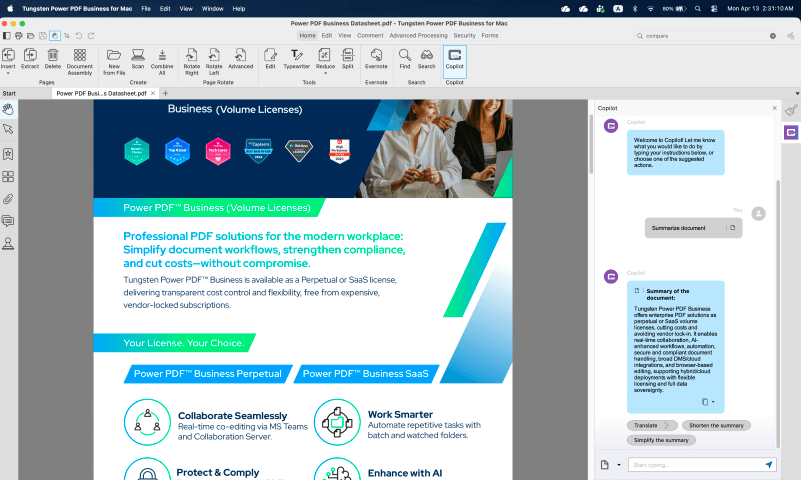Open the page thumbnails panel
The height and width of the screenshot is (480, 801).
pyautogui.click(x=8, y=177)
